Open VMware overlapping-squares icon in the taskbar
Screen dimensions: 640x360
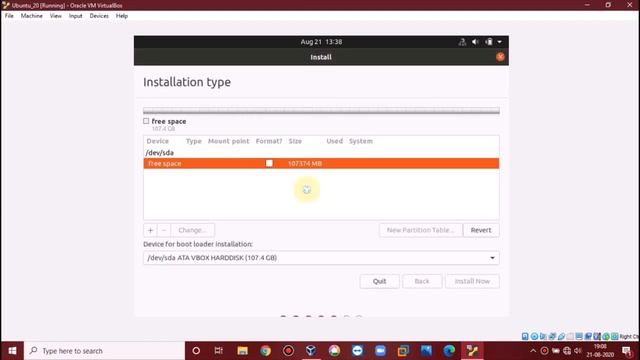(x=403, y=351)
